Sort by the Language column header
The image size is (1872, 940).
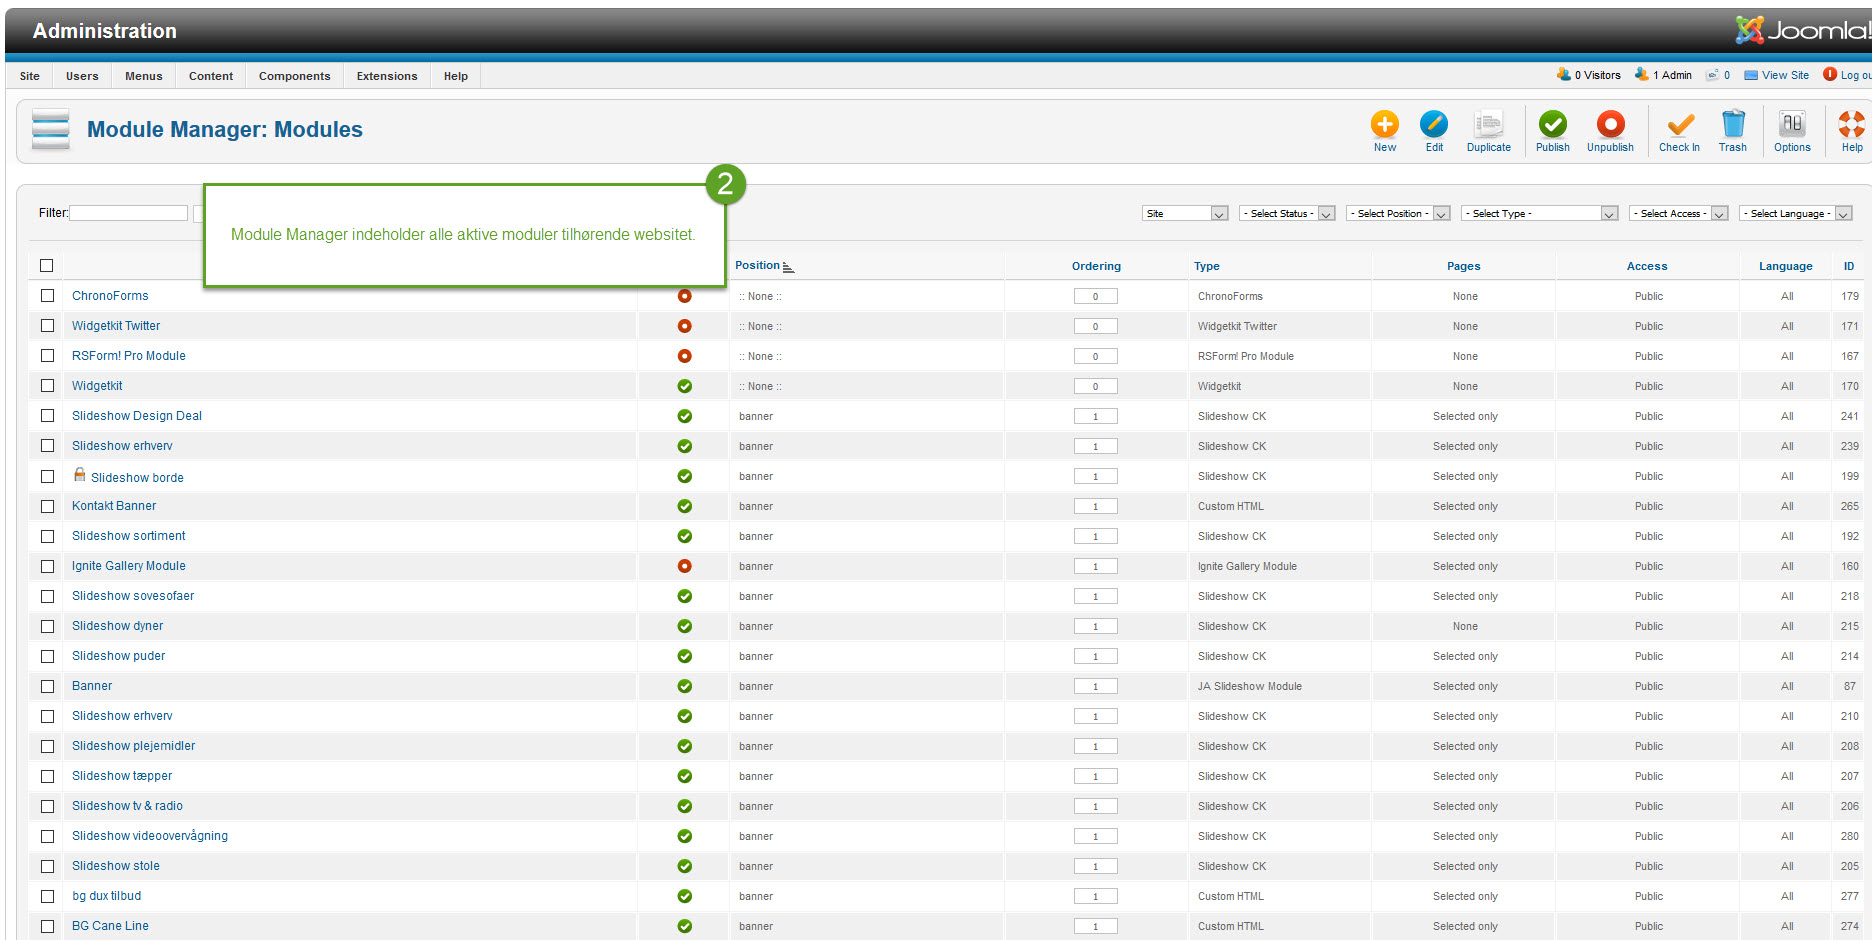(x=1785, y=266)
